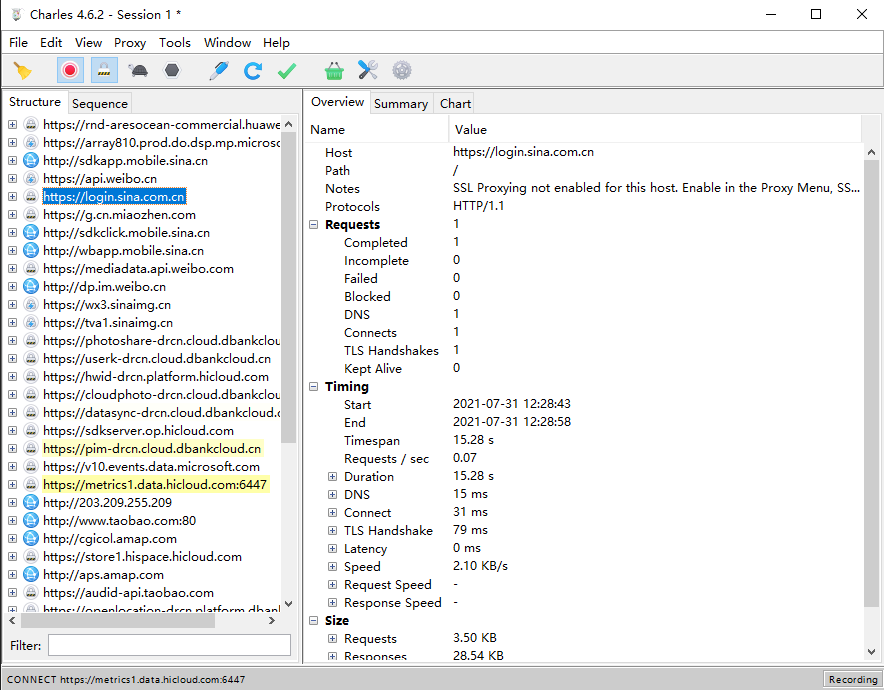Select https://mediadata.api.weibo.com host

coord(138,269)
